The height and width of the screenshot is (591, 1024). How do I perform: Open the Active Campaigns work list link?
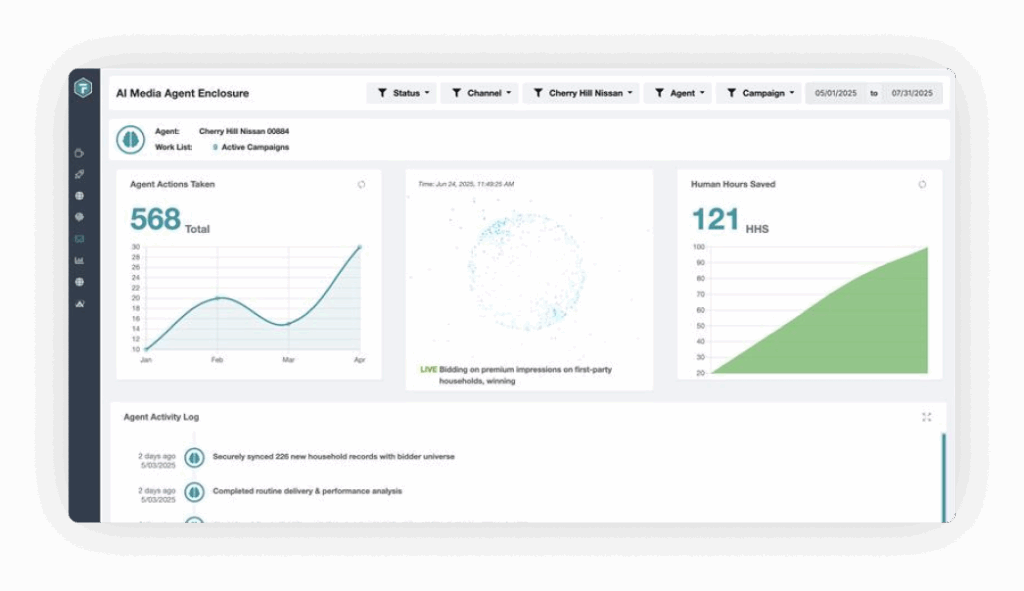click(255, 147)
